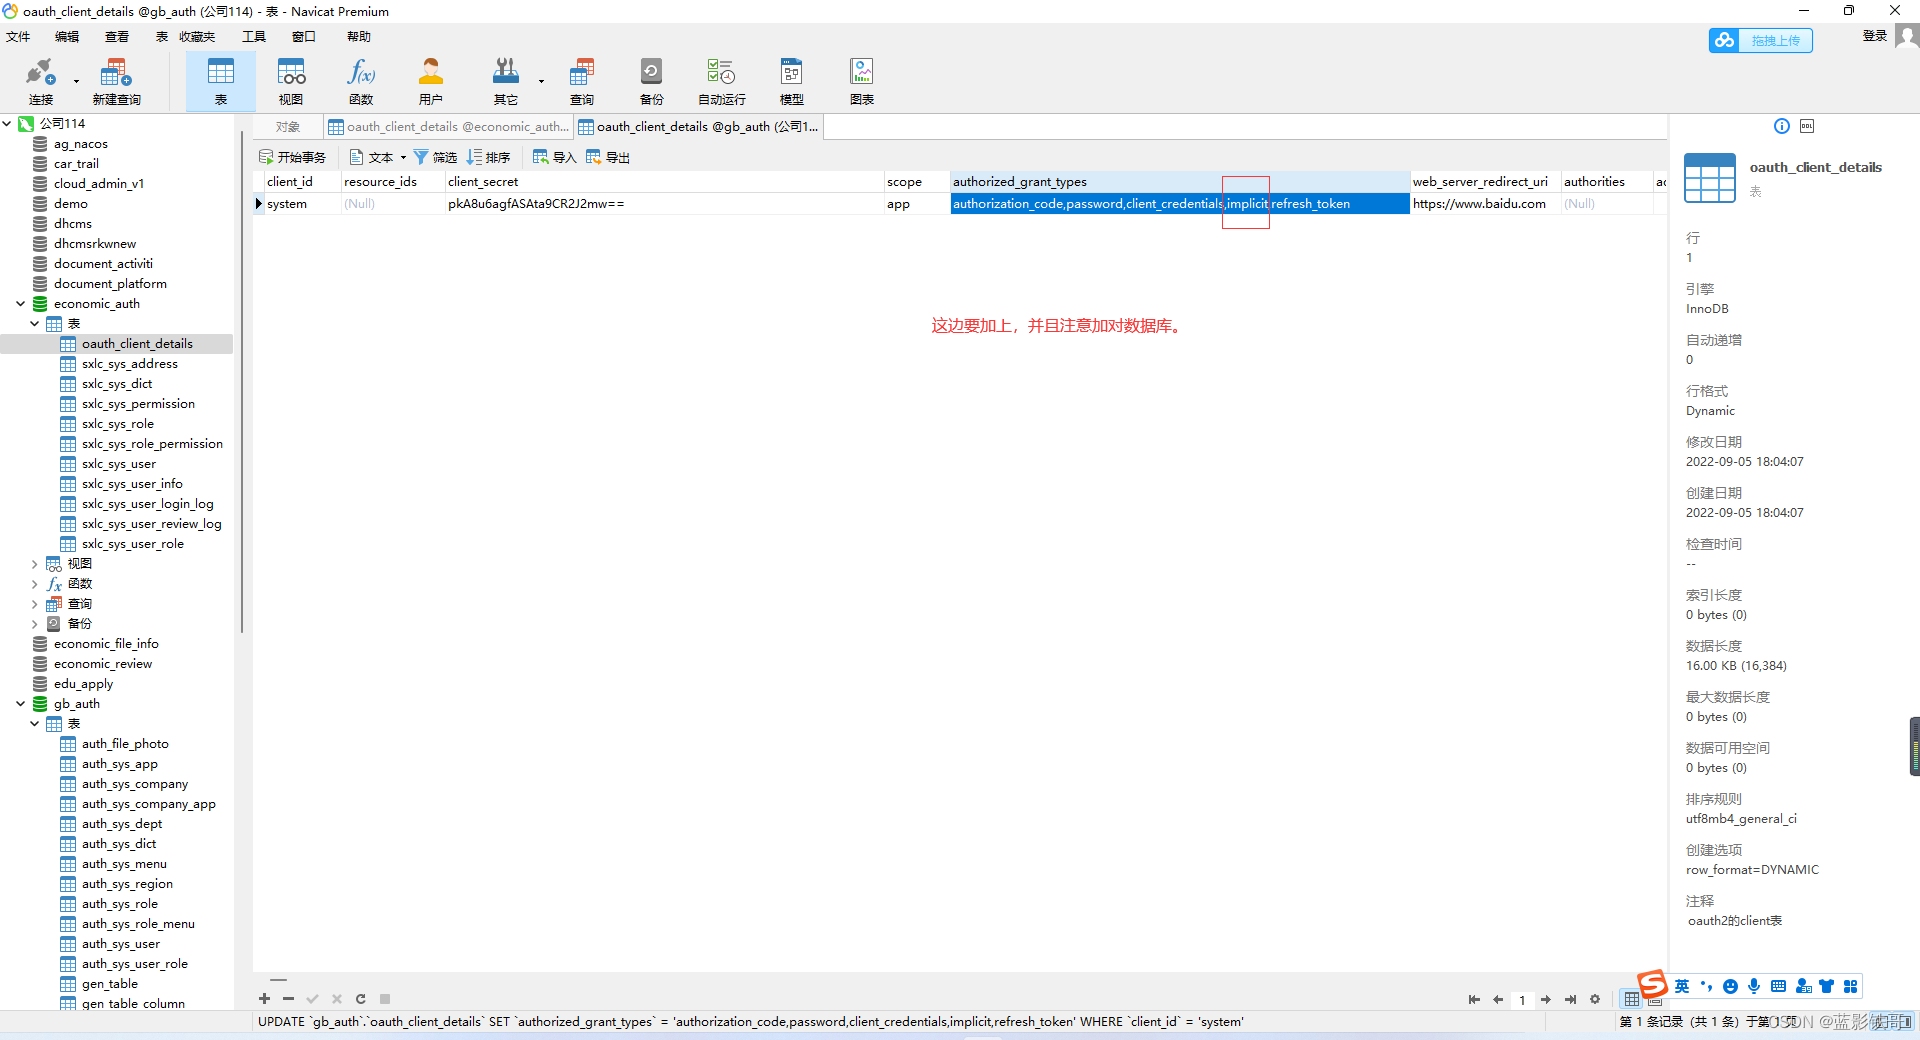The image size is (1920, 1040).
Task: Switch to oauth_client_details @economic_auth tab
Action: click(x=449, y=127)
